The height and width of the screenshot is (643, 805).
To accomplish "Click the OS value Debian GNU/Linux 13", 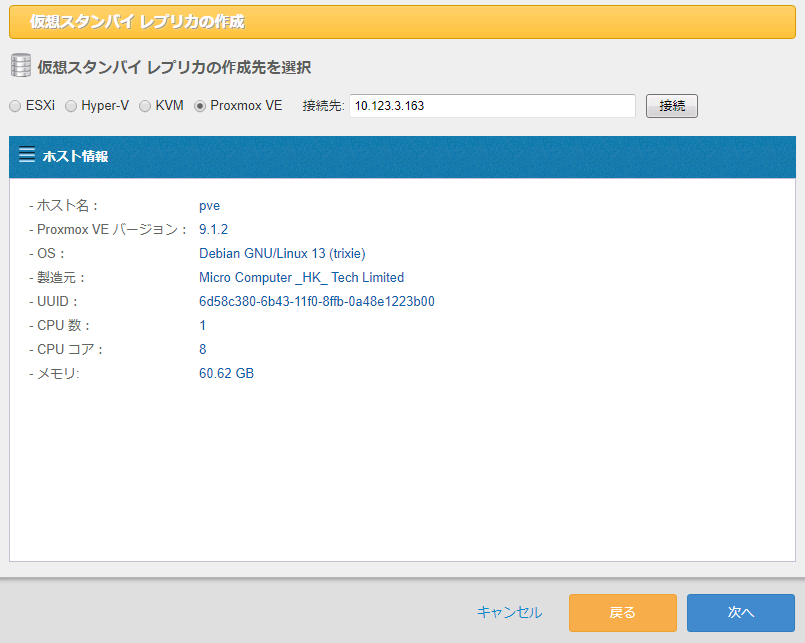I will [282, 254].
